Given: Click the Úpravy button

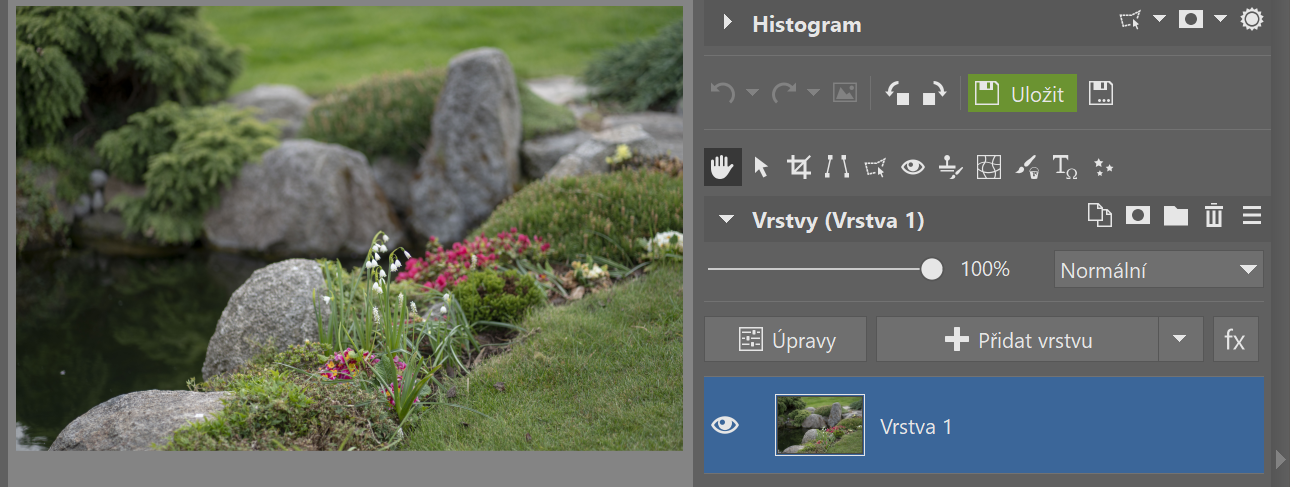Looking at the screenshot, I should click(x=784, y=340).
